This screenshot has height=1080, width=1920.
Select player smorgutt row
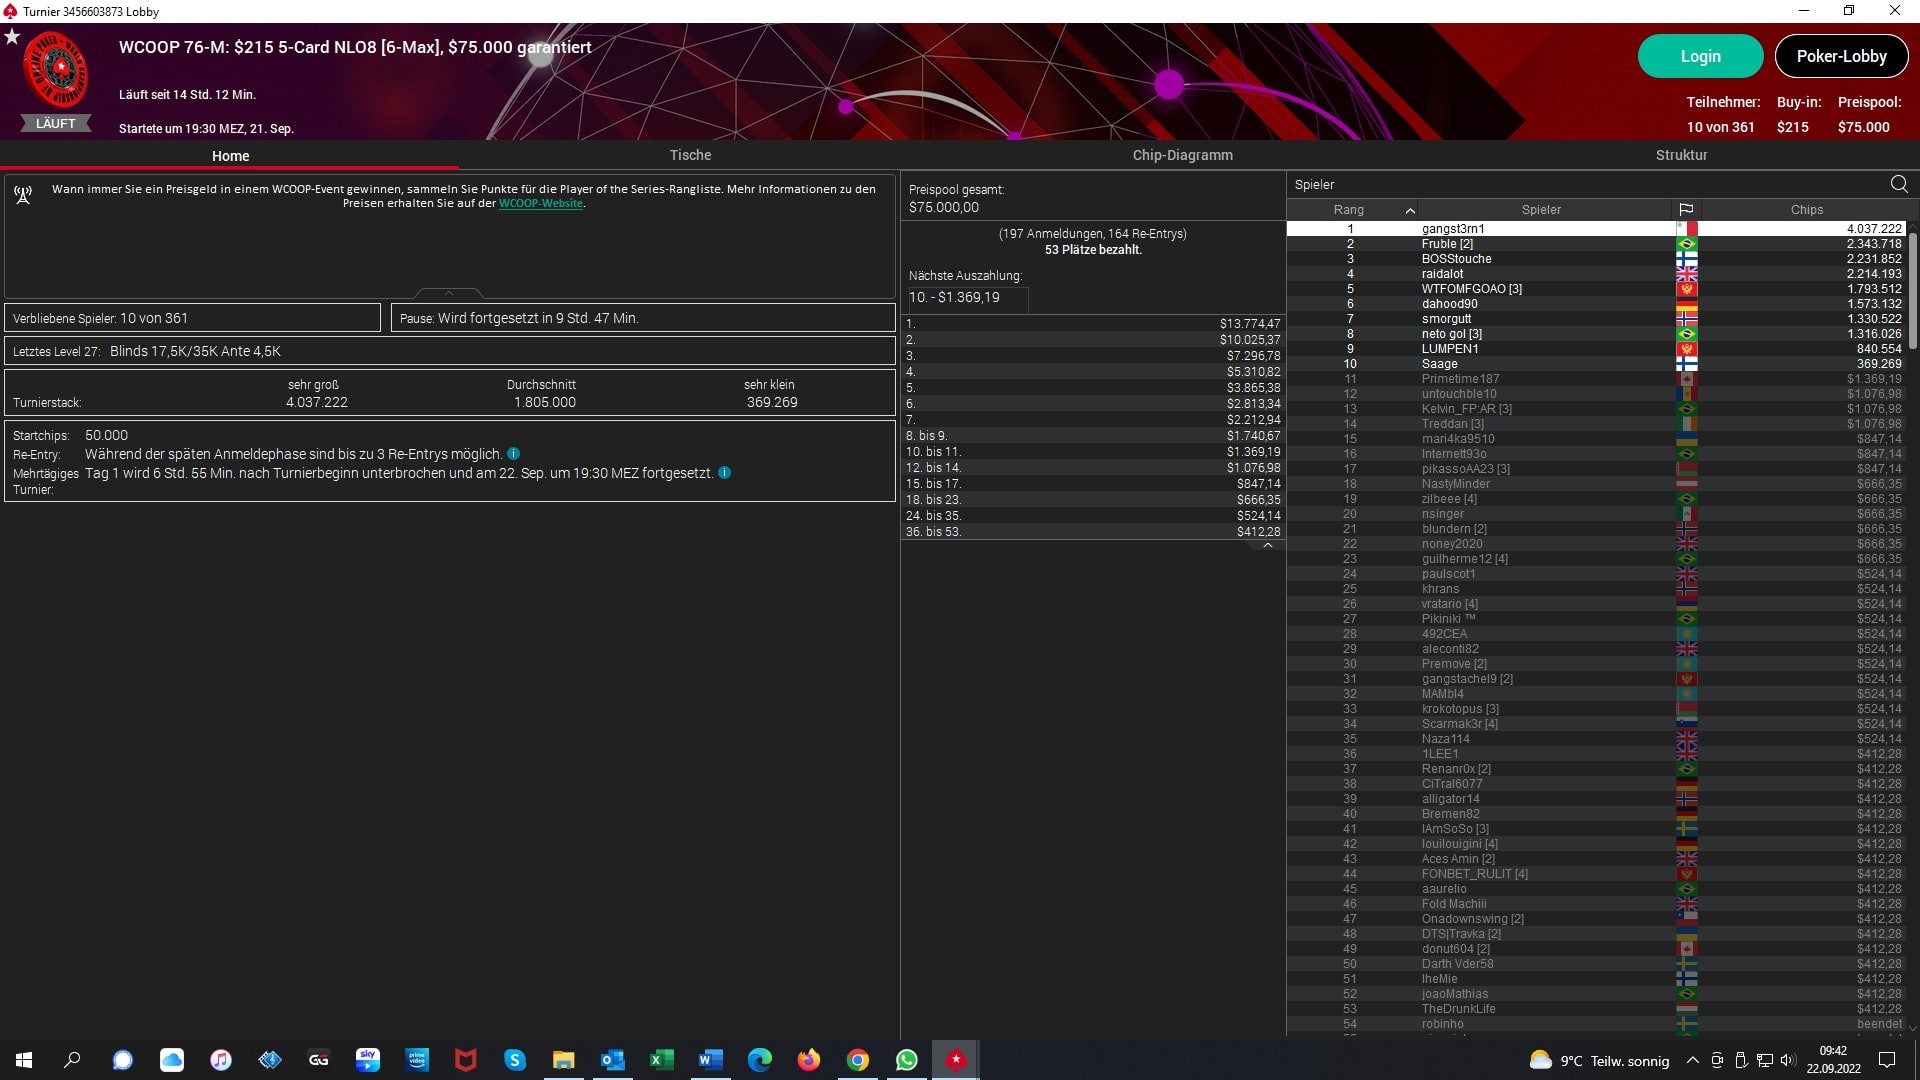(x=1596, y=319)
